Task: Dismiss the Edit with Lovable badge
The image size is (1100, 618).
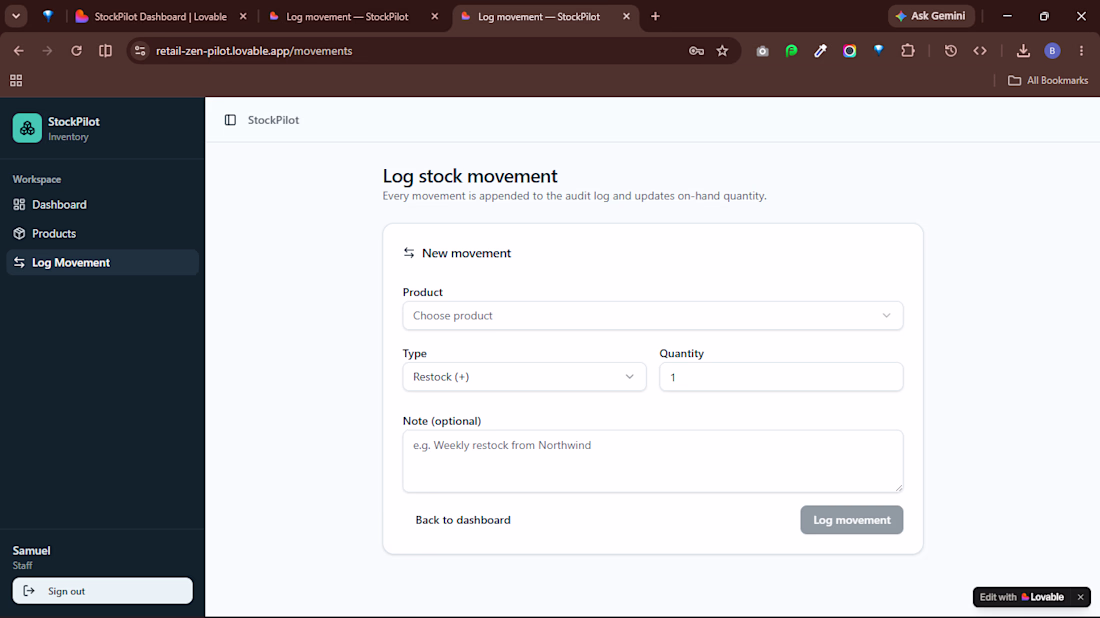Action: click(1080, 597)
